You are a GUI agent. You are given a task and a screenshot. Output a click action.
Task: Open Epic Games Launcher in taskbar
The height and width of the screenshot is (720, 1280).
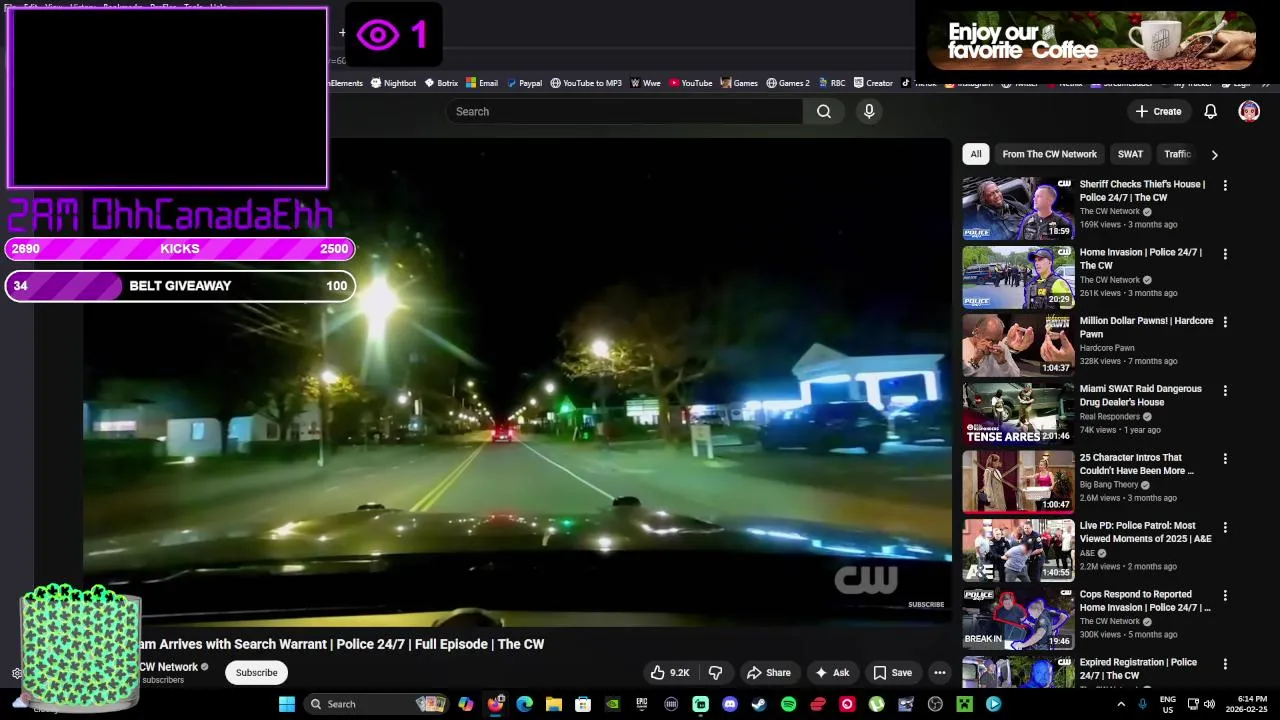coord(642,704)
